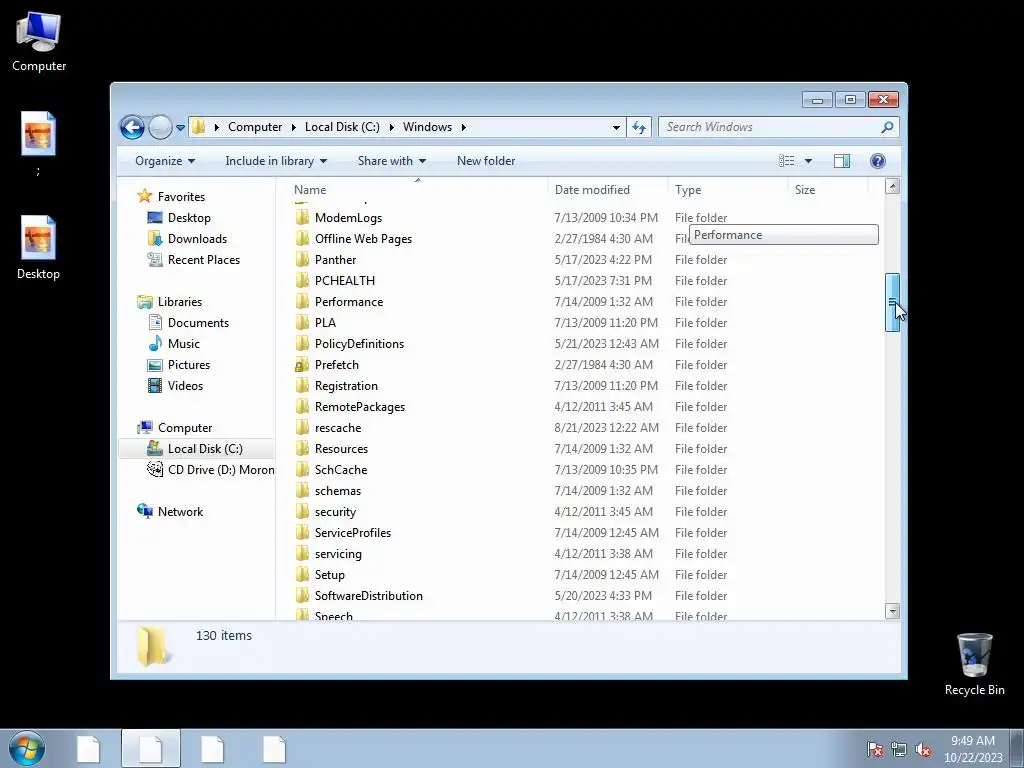The image size is (1024, 768).
Task: Select the Performance folder
Action: coord(349,302)
